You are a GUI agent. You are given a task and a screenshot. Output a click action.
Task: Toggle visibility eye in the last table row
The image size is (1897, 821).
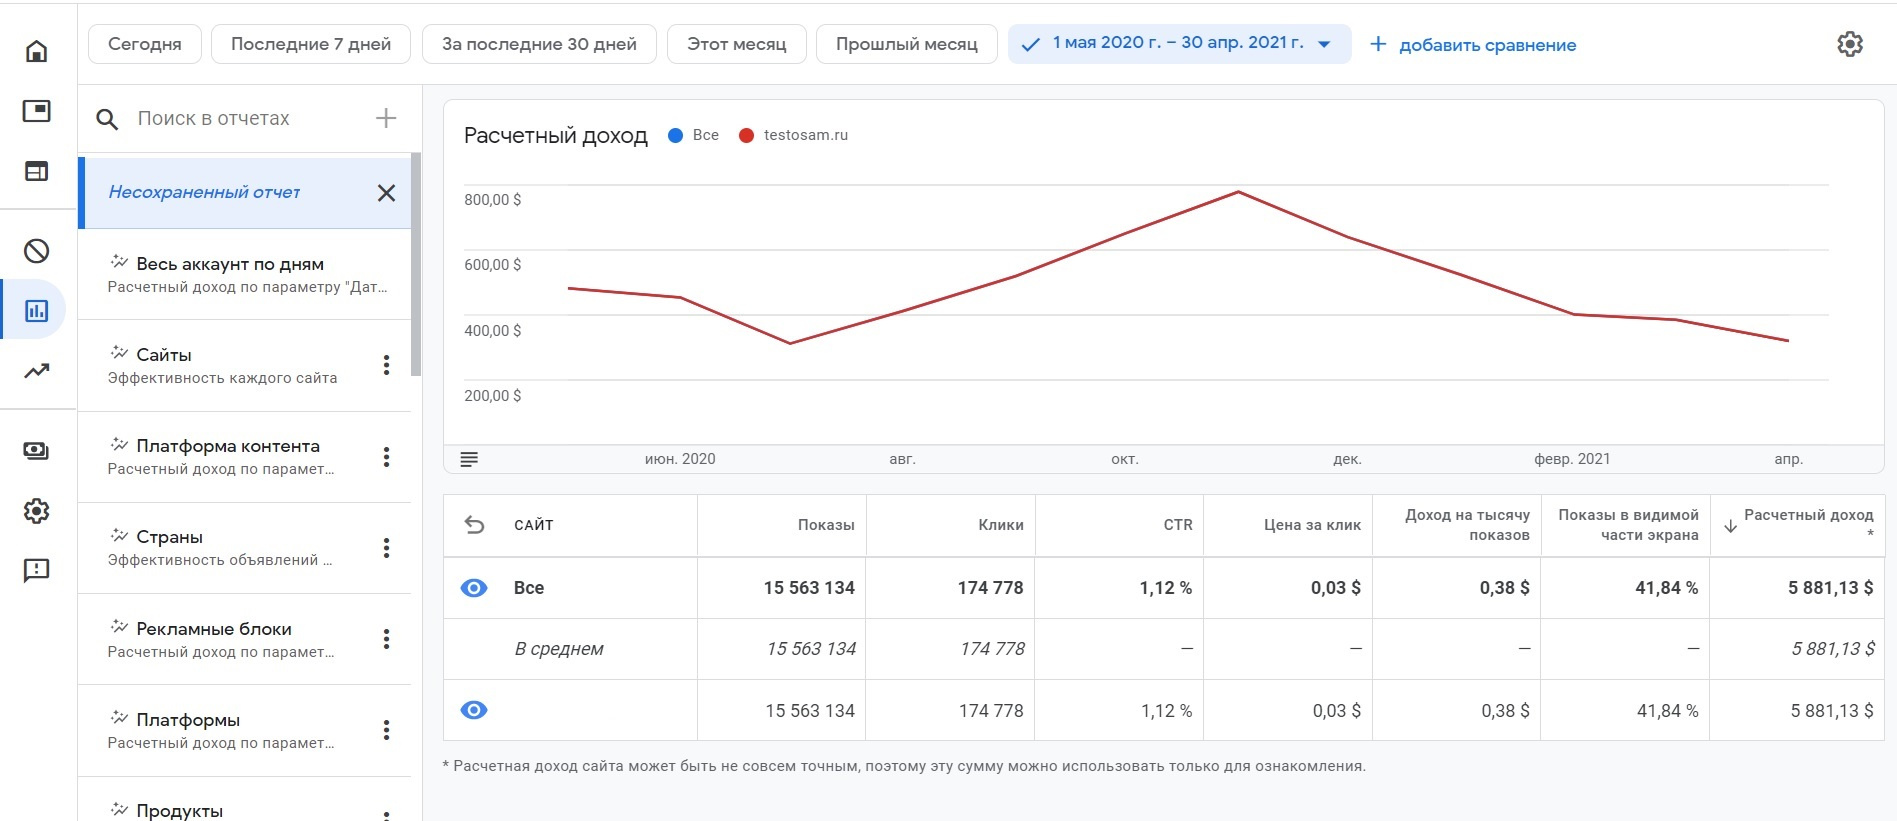click(x=474, y=710)
